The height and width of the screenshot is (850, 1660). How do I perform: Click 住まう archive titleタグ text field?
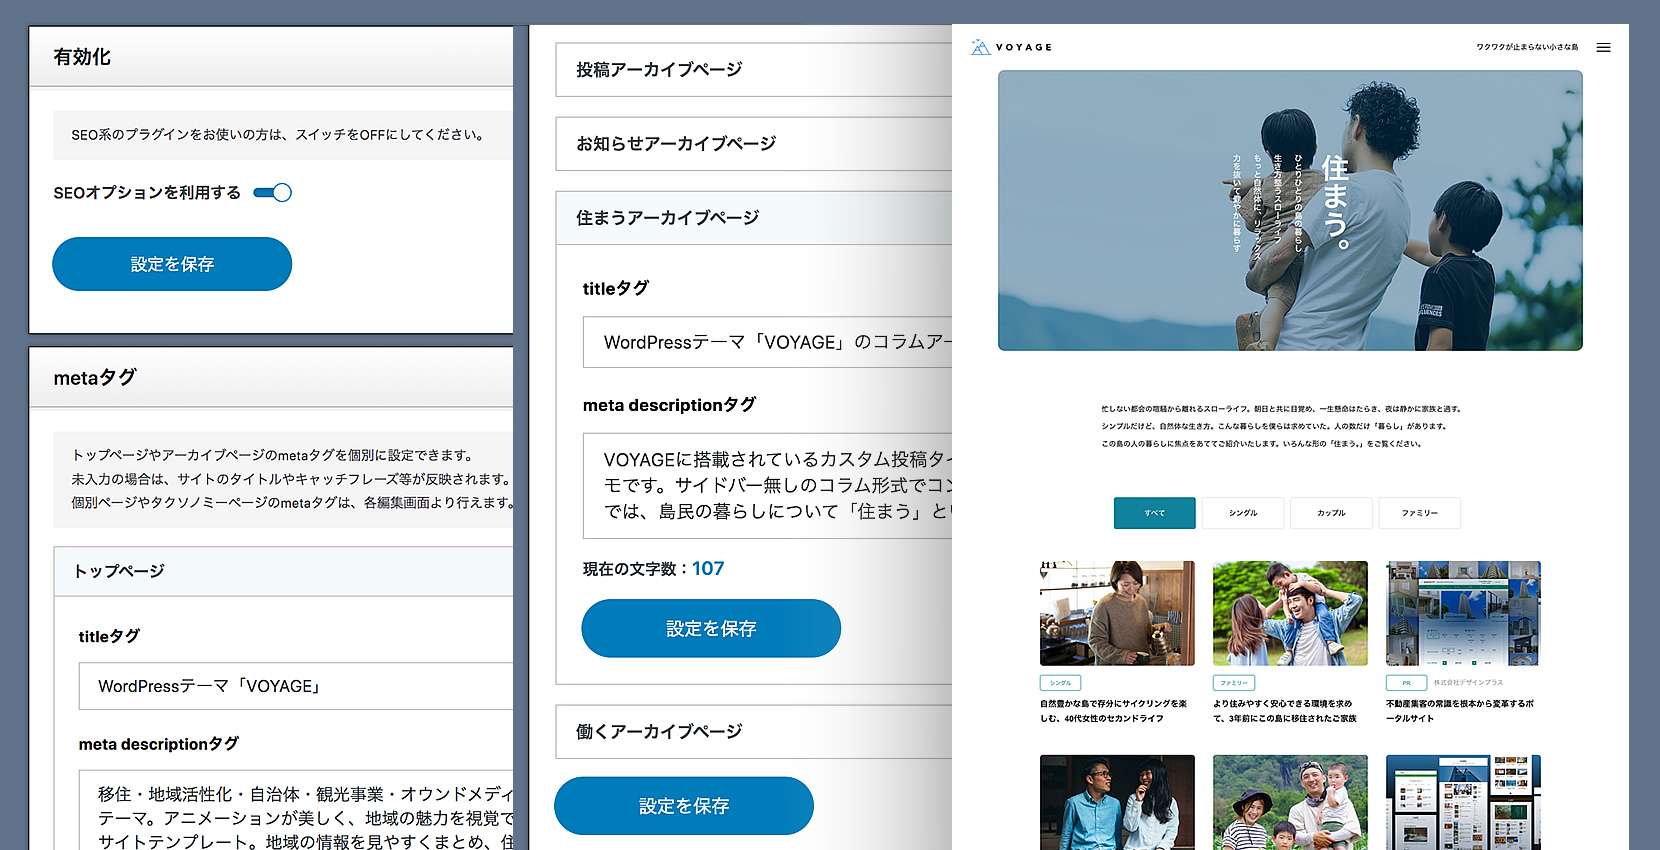tap(767, 342)
